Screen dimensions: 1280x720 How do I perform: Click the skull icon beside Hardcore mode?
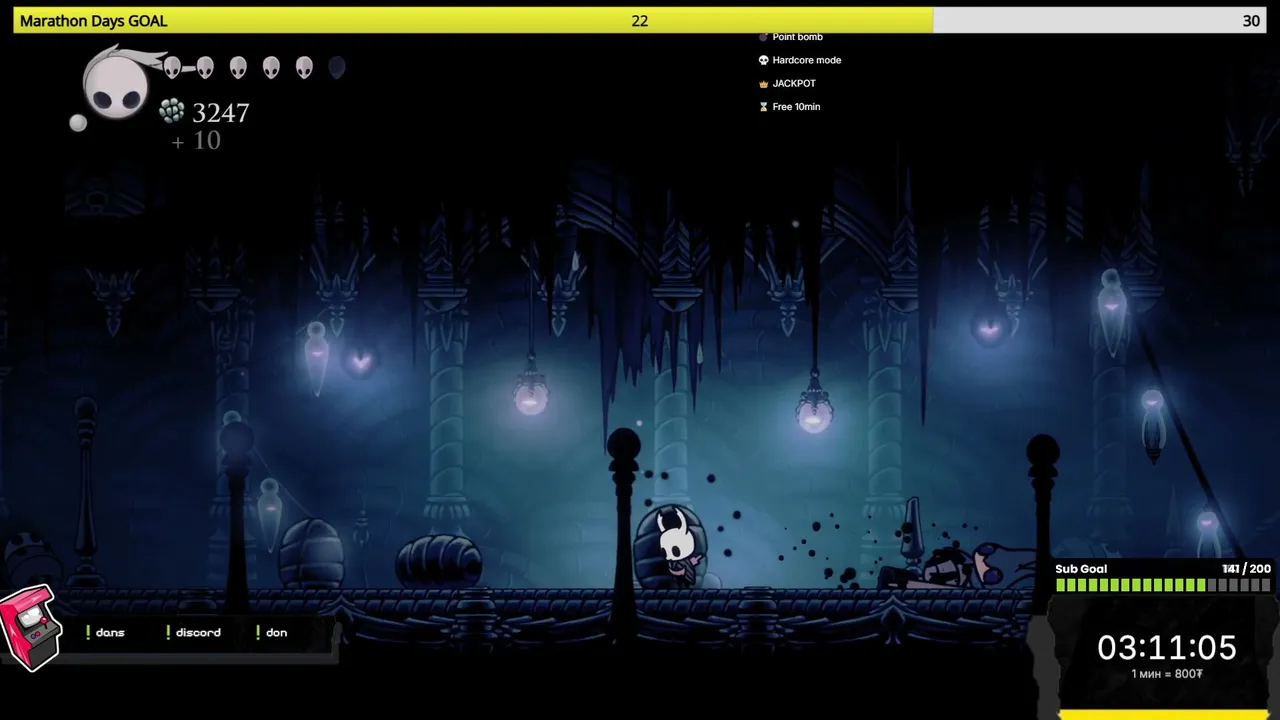(x=763, y=60)
